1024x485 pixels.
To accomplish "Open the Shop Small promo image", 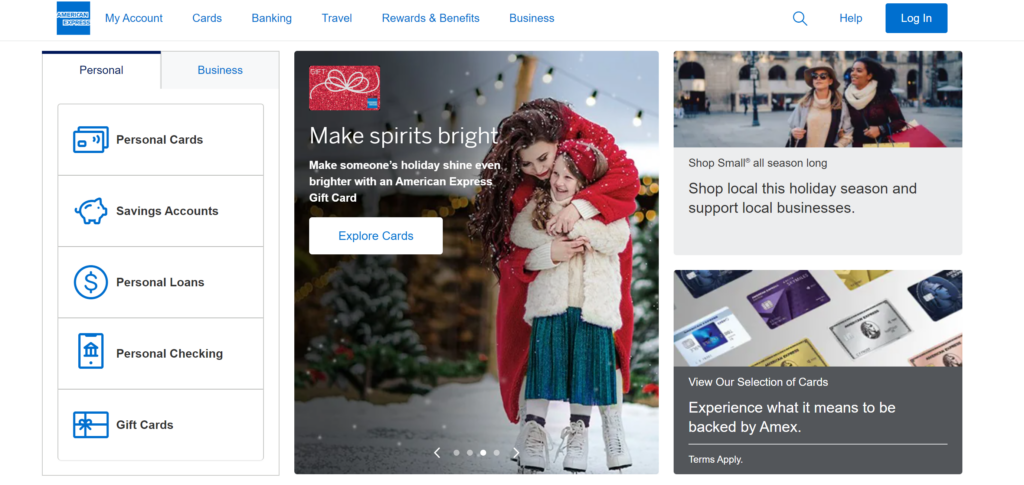I will (818, 99).
